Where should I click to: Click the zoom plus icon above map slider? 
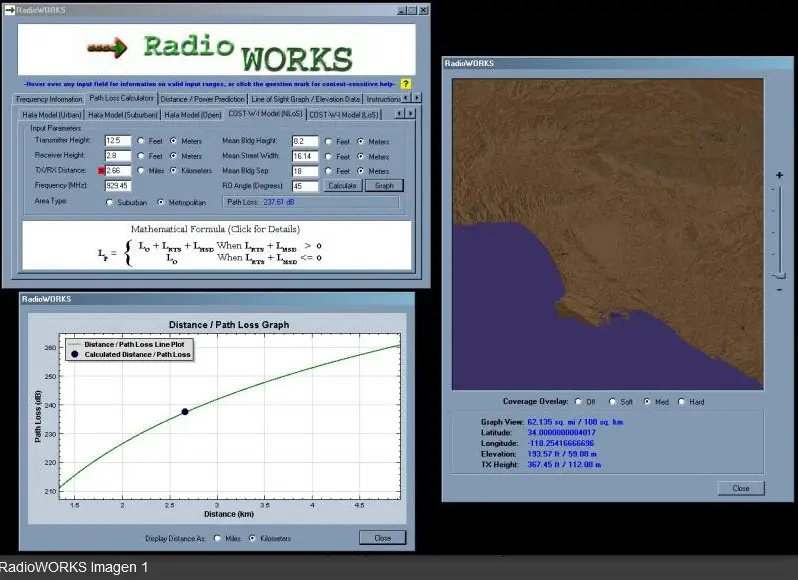779,175
